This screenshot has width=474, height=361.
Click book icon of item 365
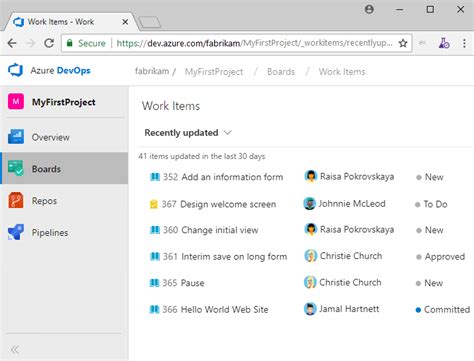pos(154,283)
